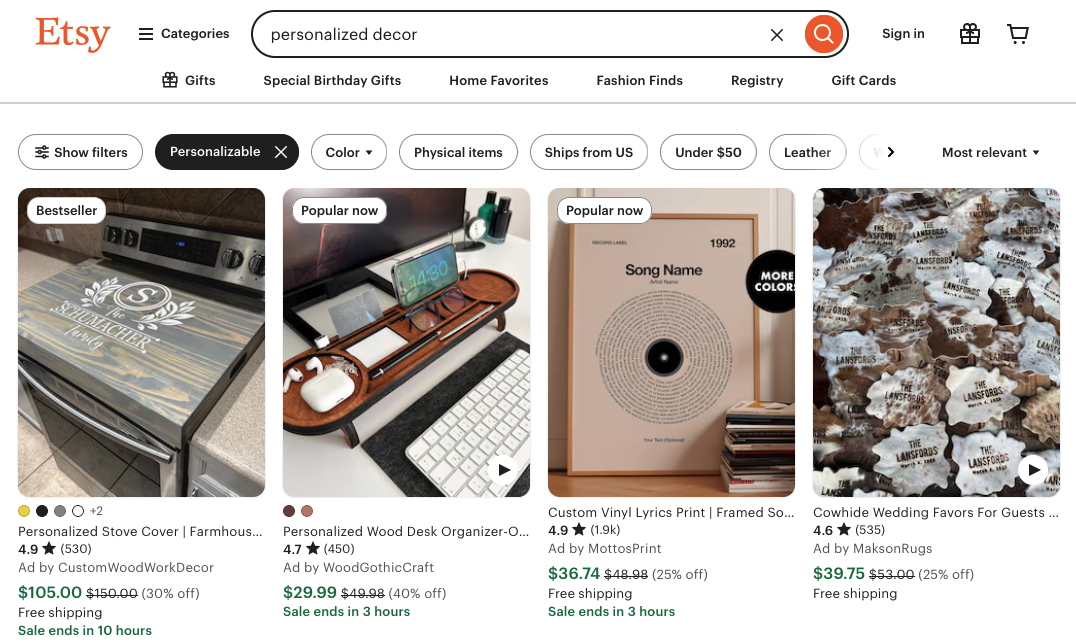Expand the Color filter dropdown
Image resolution: width=1076 pixels, height=642 pixels.
[x=348, y=152]
